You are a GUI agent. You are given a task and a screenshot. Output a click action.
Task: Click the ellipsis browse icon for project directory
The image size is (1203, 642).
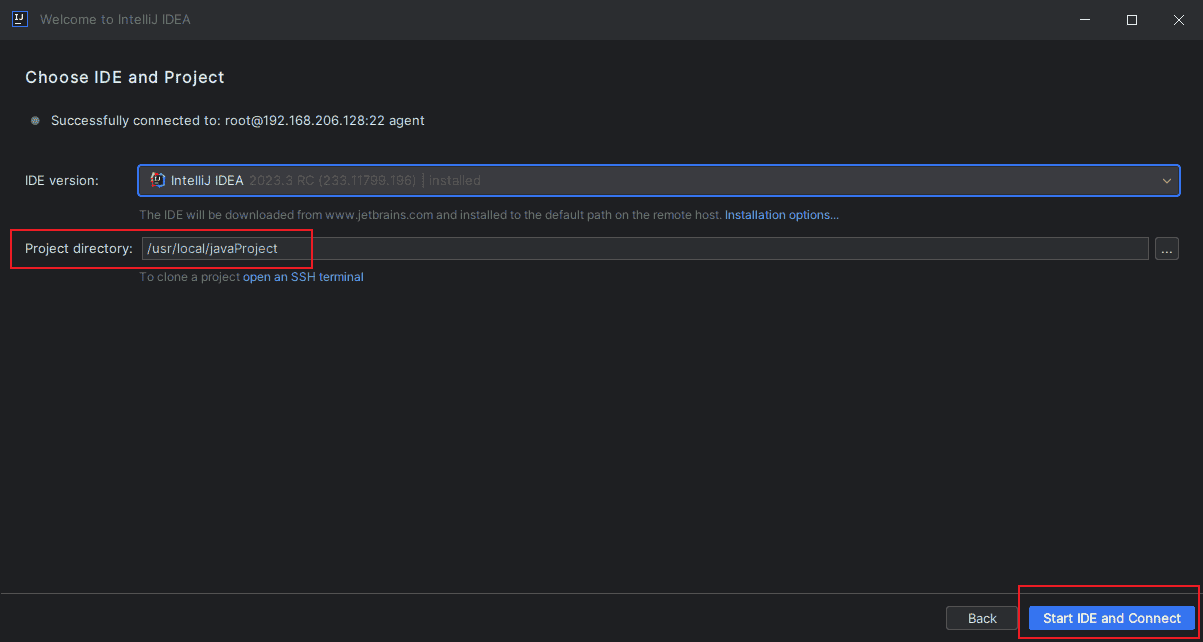(1166, 248)
